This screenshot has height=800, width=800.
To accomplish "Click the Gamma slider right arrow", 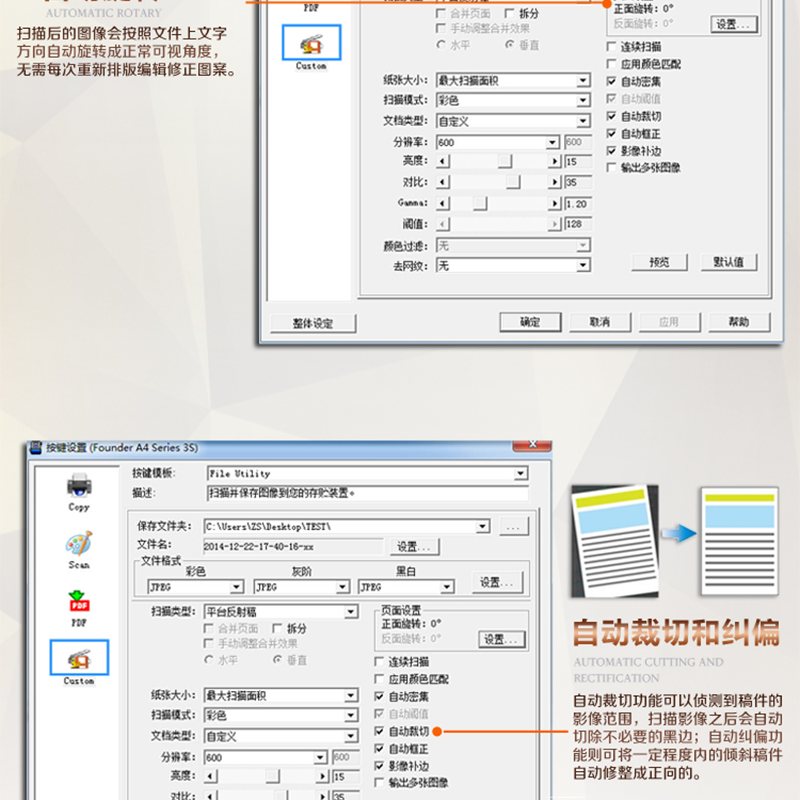I will coord(553,203).
